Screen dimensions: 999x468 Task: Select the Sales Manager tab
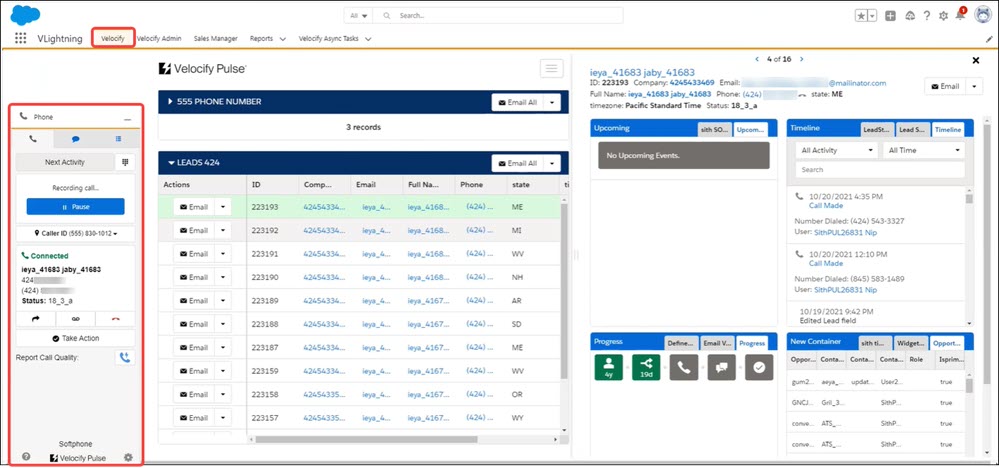(216, 39)
